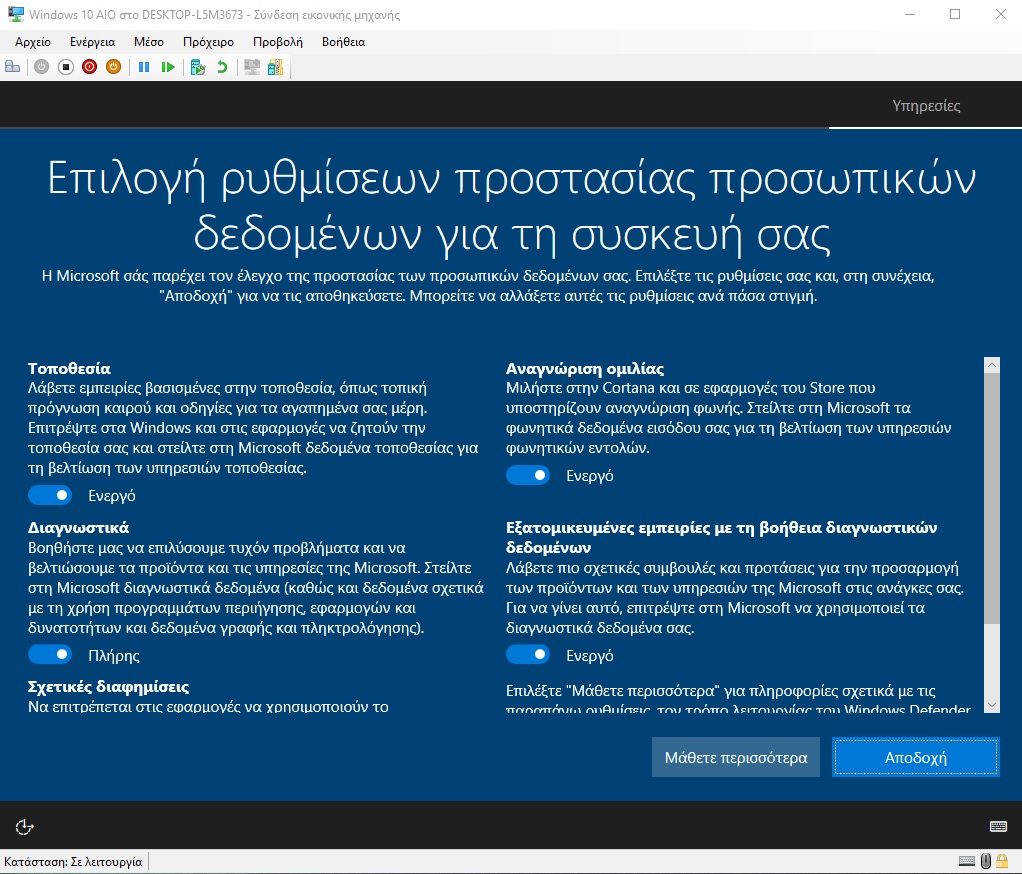Open the on-screen keyboard icon in setup

998,826
